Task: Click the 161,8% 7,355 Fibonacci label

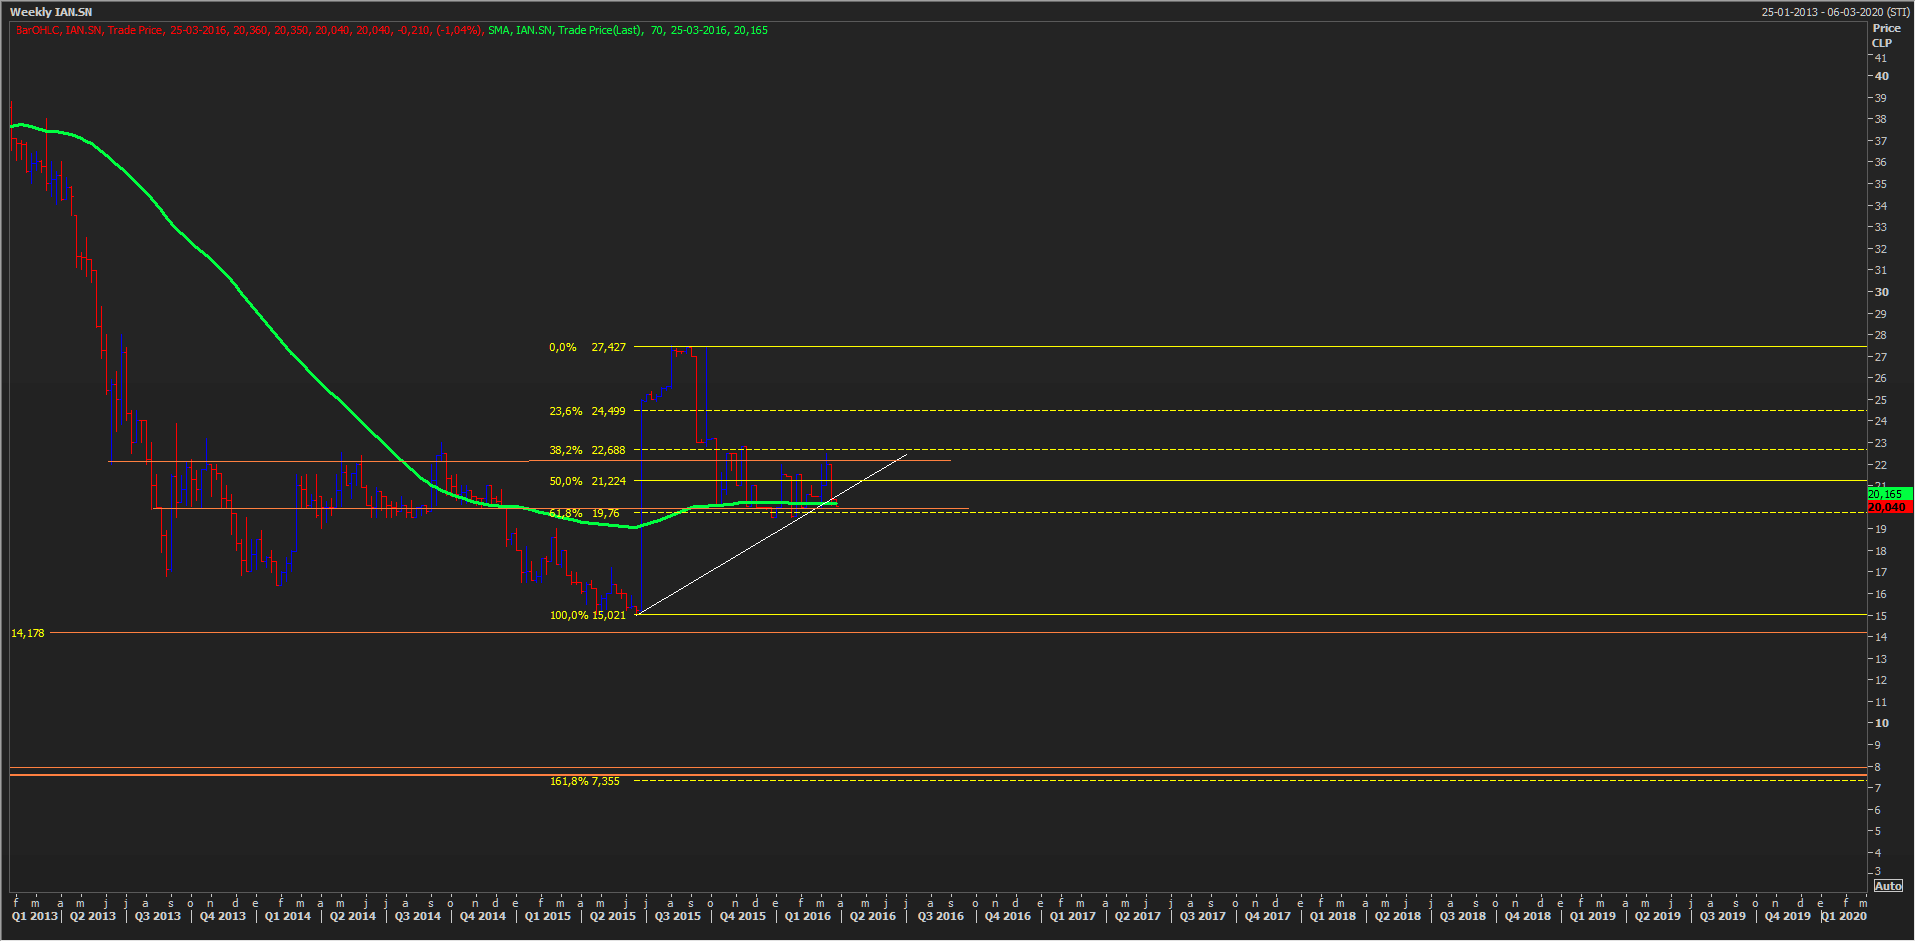Action: click(x=584, y=781)
